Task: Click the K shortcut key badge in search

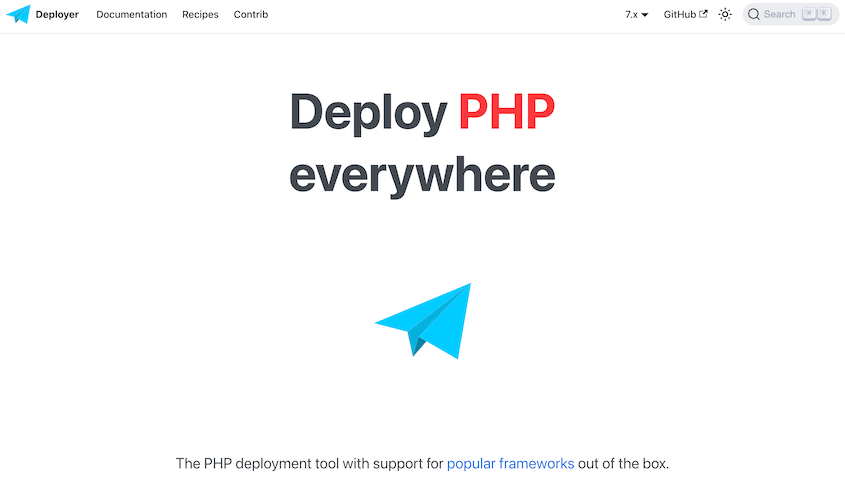Action: pyautogui.click(x=824, y=14)
